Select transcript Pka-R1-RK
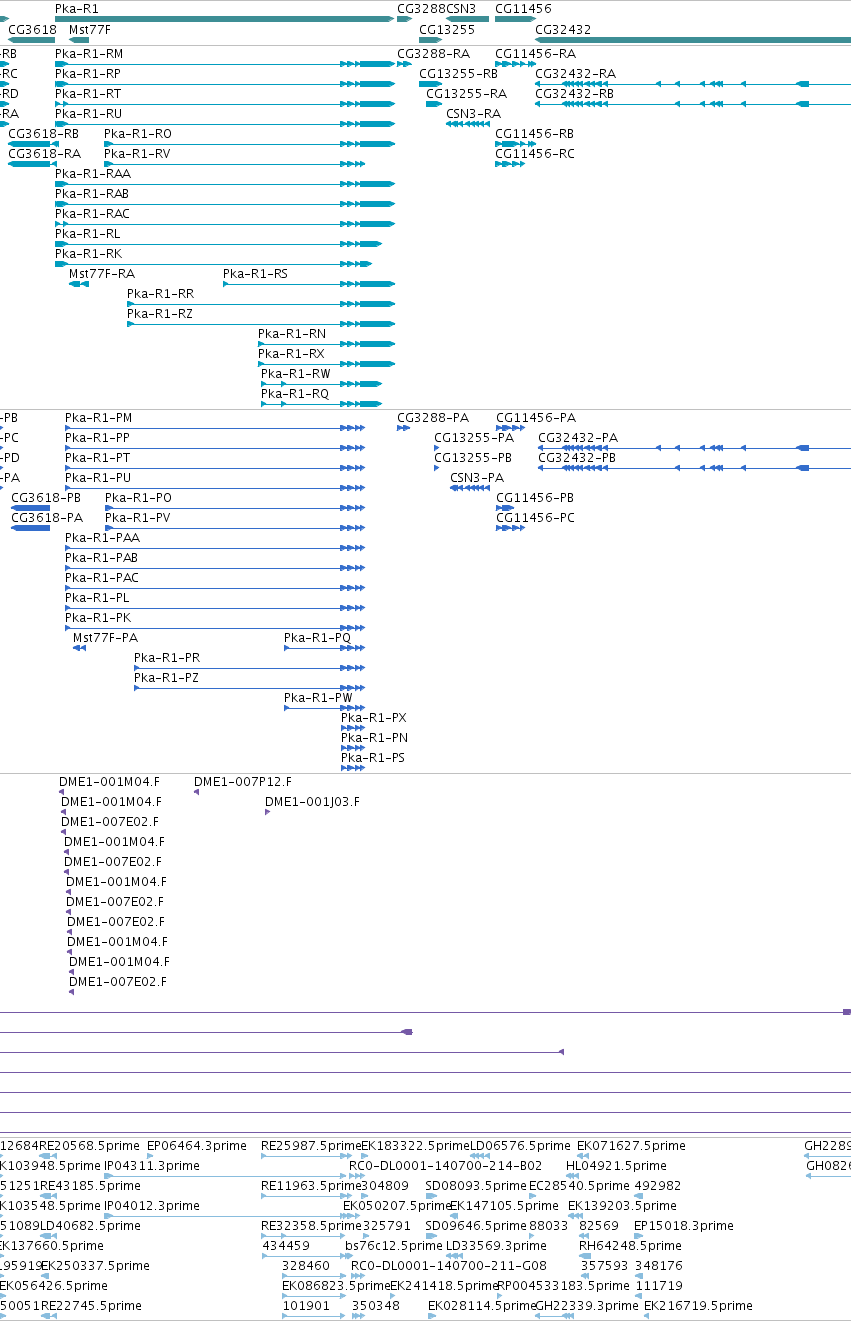851x1321 pixels. [88, 254]
